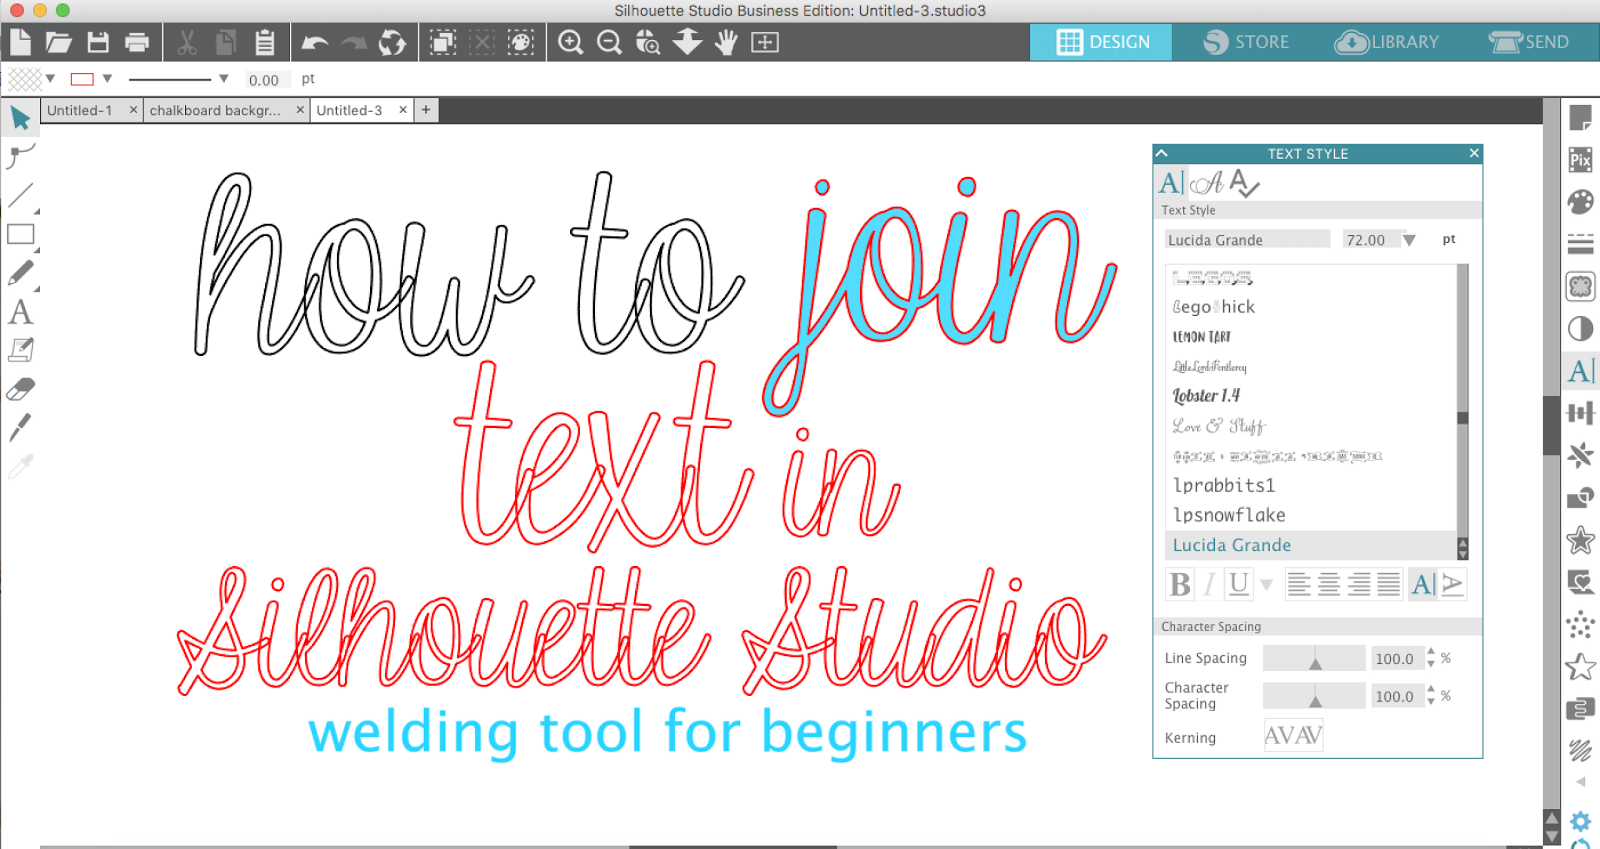Select the Line drawing tool
The height and width of the screenshot is (849, 1600).
coord(21,195)
